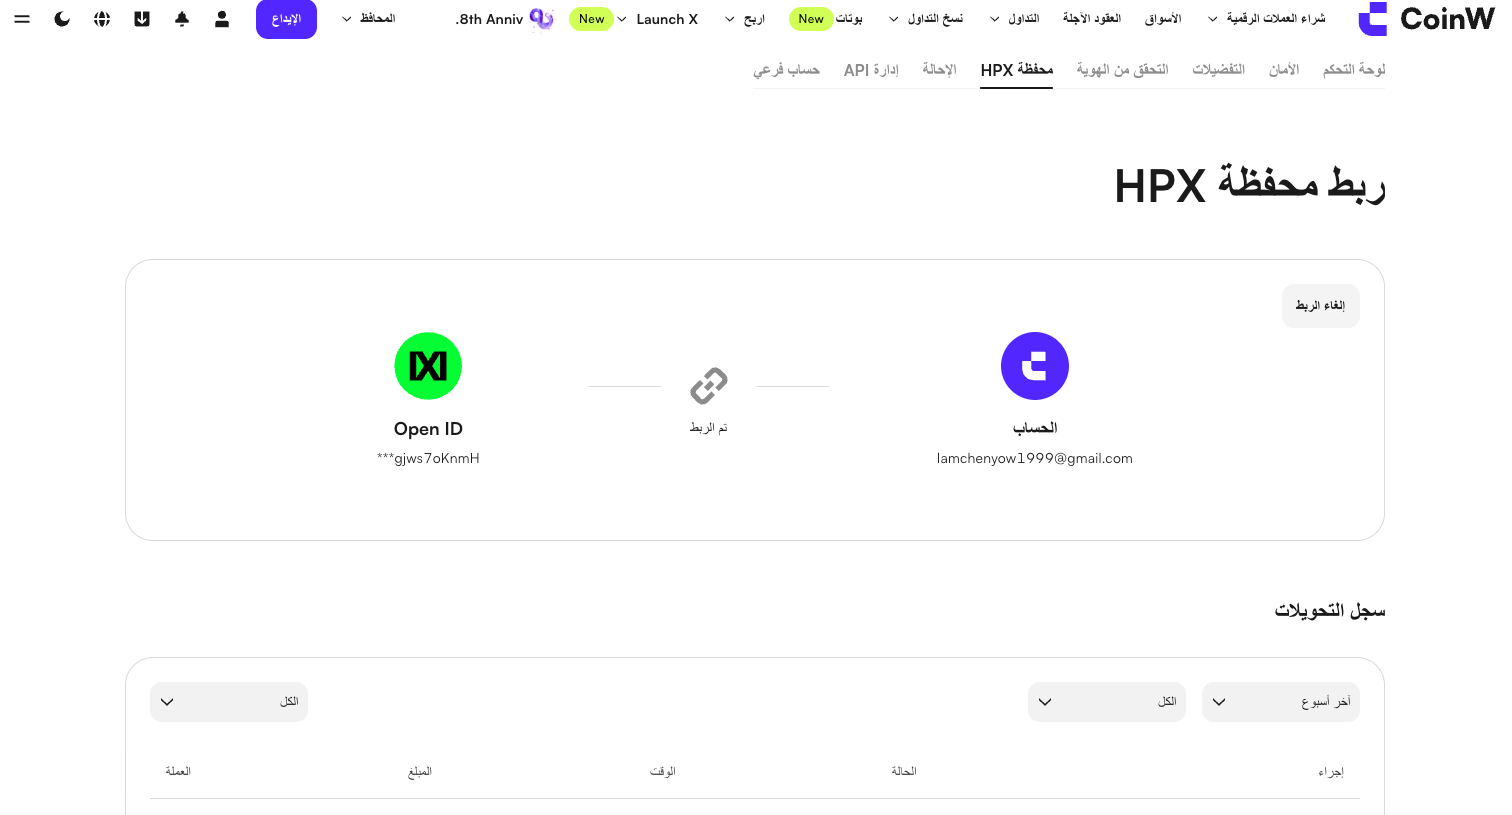1512x815 pixels.
Task: Click the purple الإيداع deposit button
Action: (x=286, y=19)
